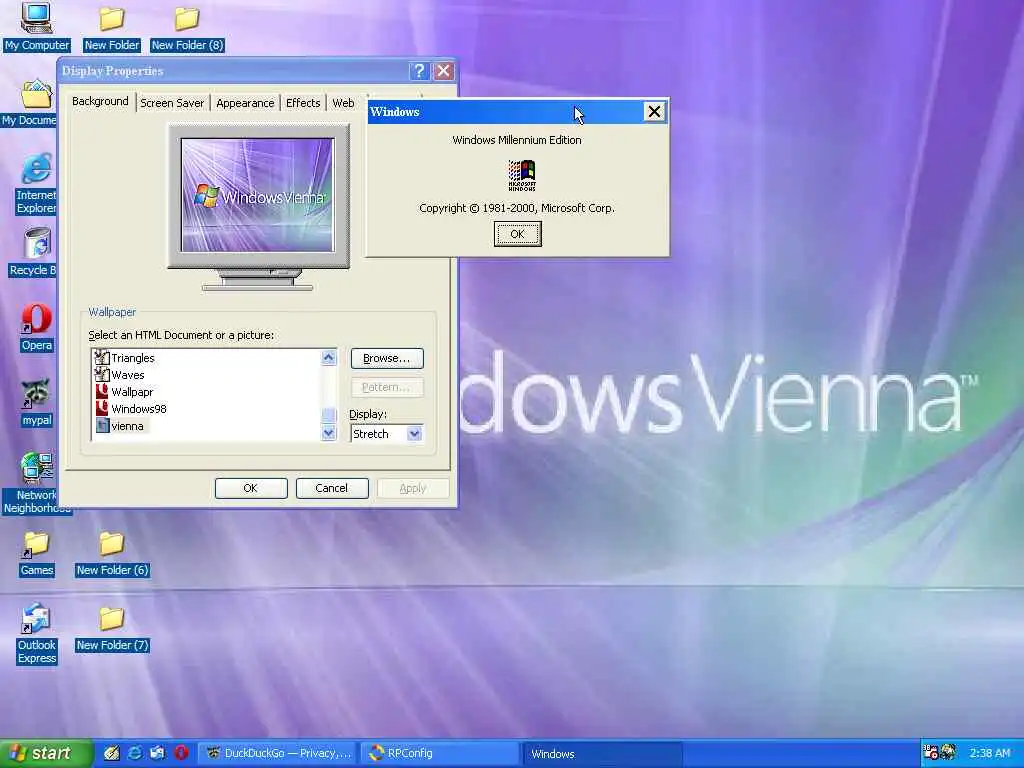
Task: Select Triangles wallpaper in list
Action: coord(133,358)
